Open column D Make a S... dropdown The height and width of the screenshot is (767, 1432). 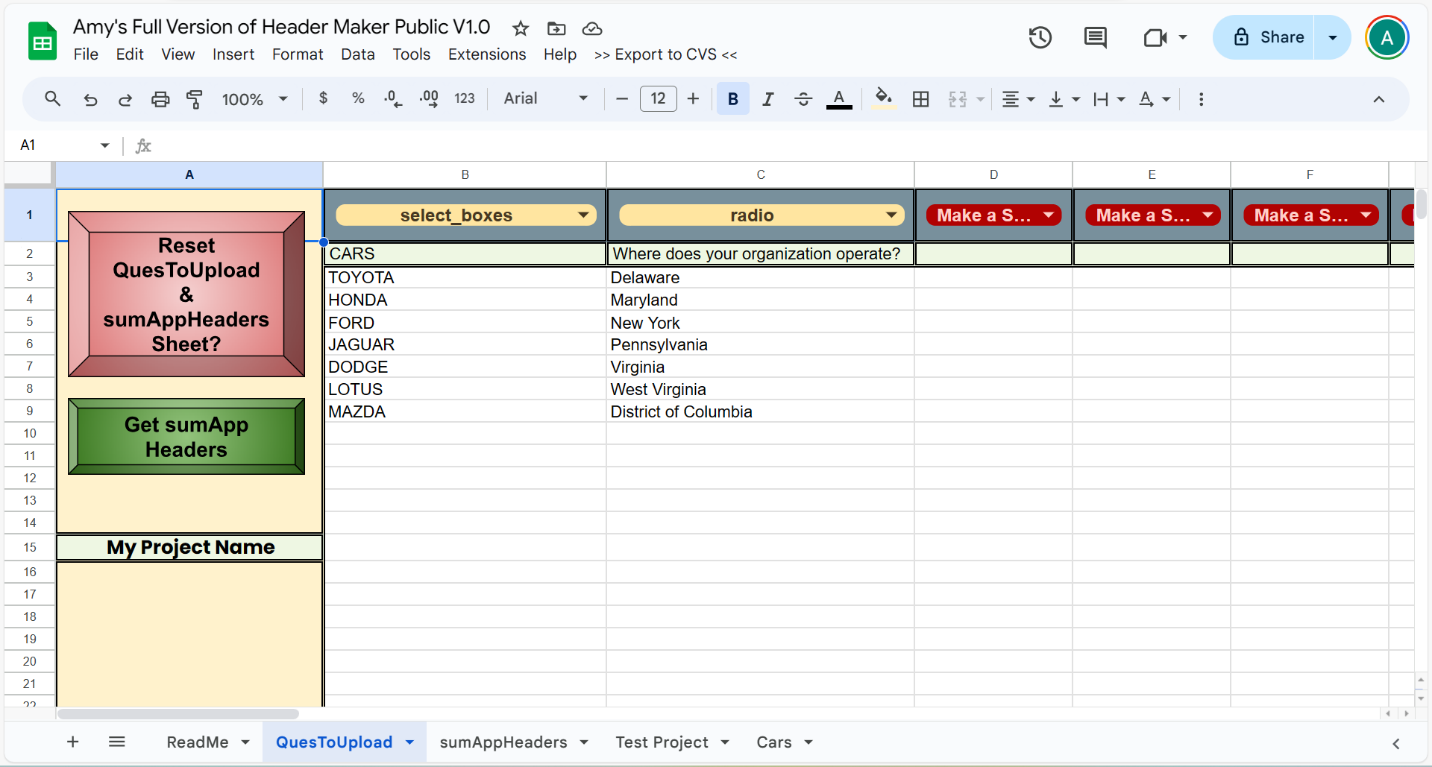click(994, 215)
